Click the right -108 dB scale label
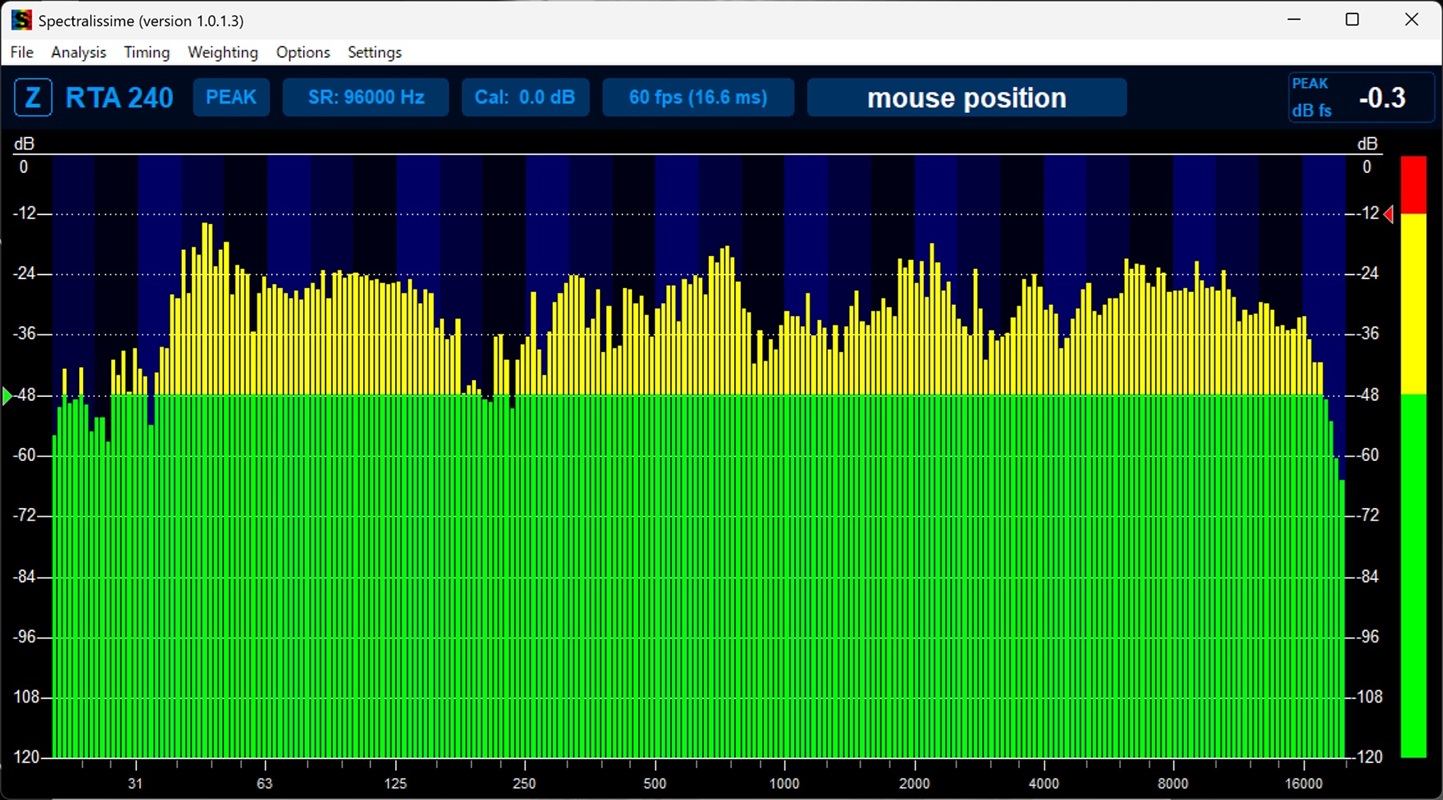 (x=1367, y=697)
